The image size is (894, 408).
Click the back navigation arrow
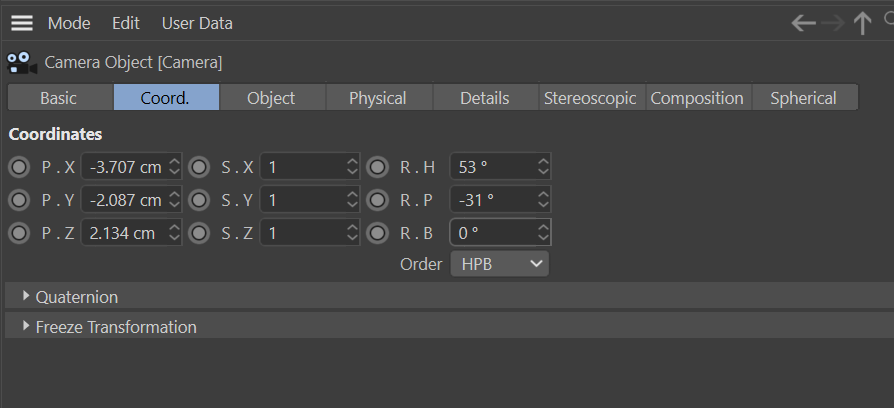click(x=803, y=23)
